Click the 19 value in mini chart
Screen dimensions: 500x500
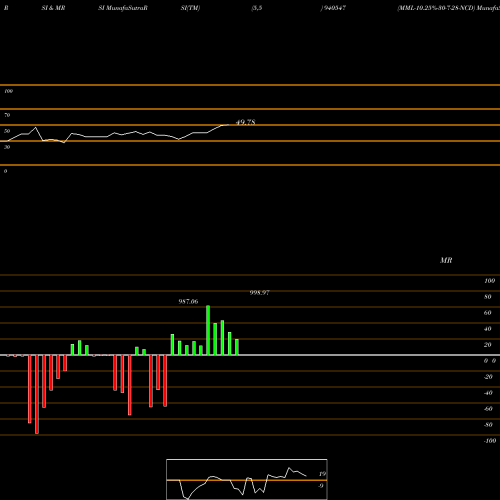coord(322,474)
